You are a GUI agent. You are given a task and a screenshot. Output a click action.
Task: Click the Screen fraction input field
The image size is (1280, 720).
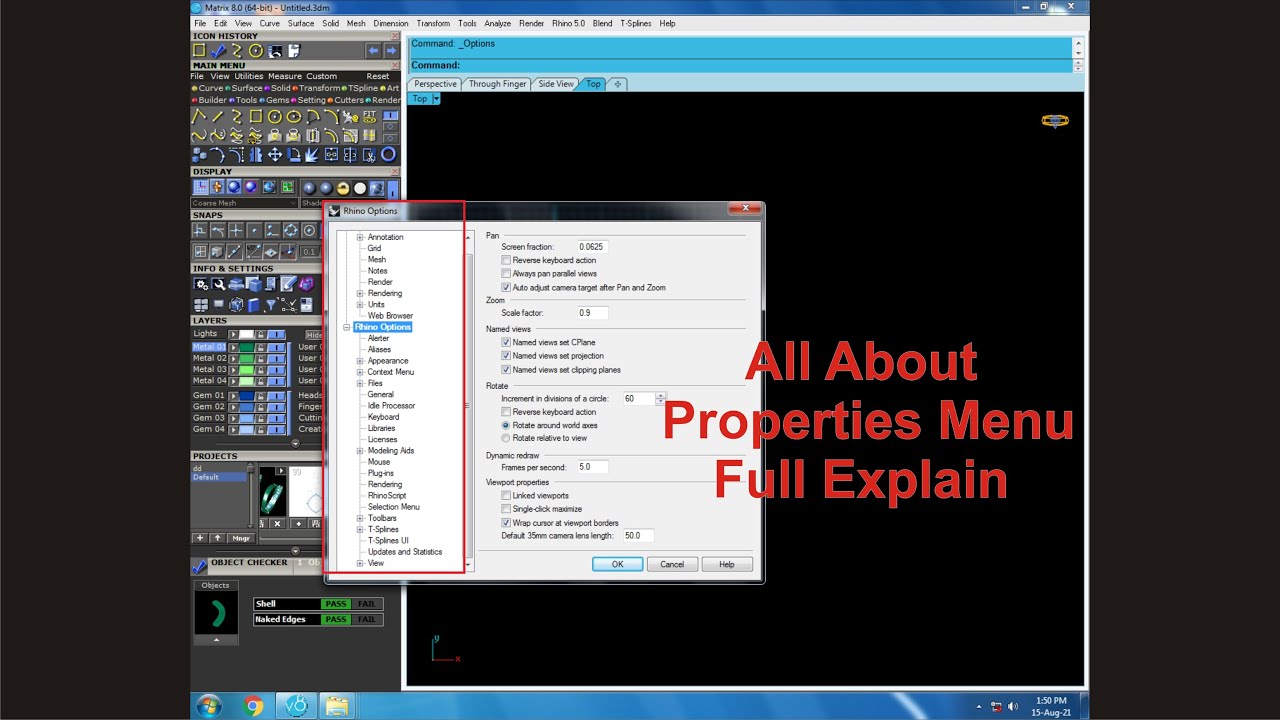(592, 246)
